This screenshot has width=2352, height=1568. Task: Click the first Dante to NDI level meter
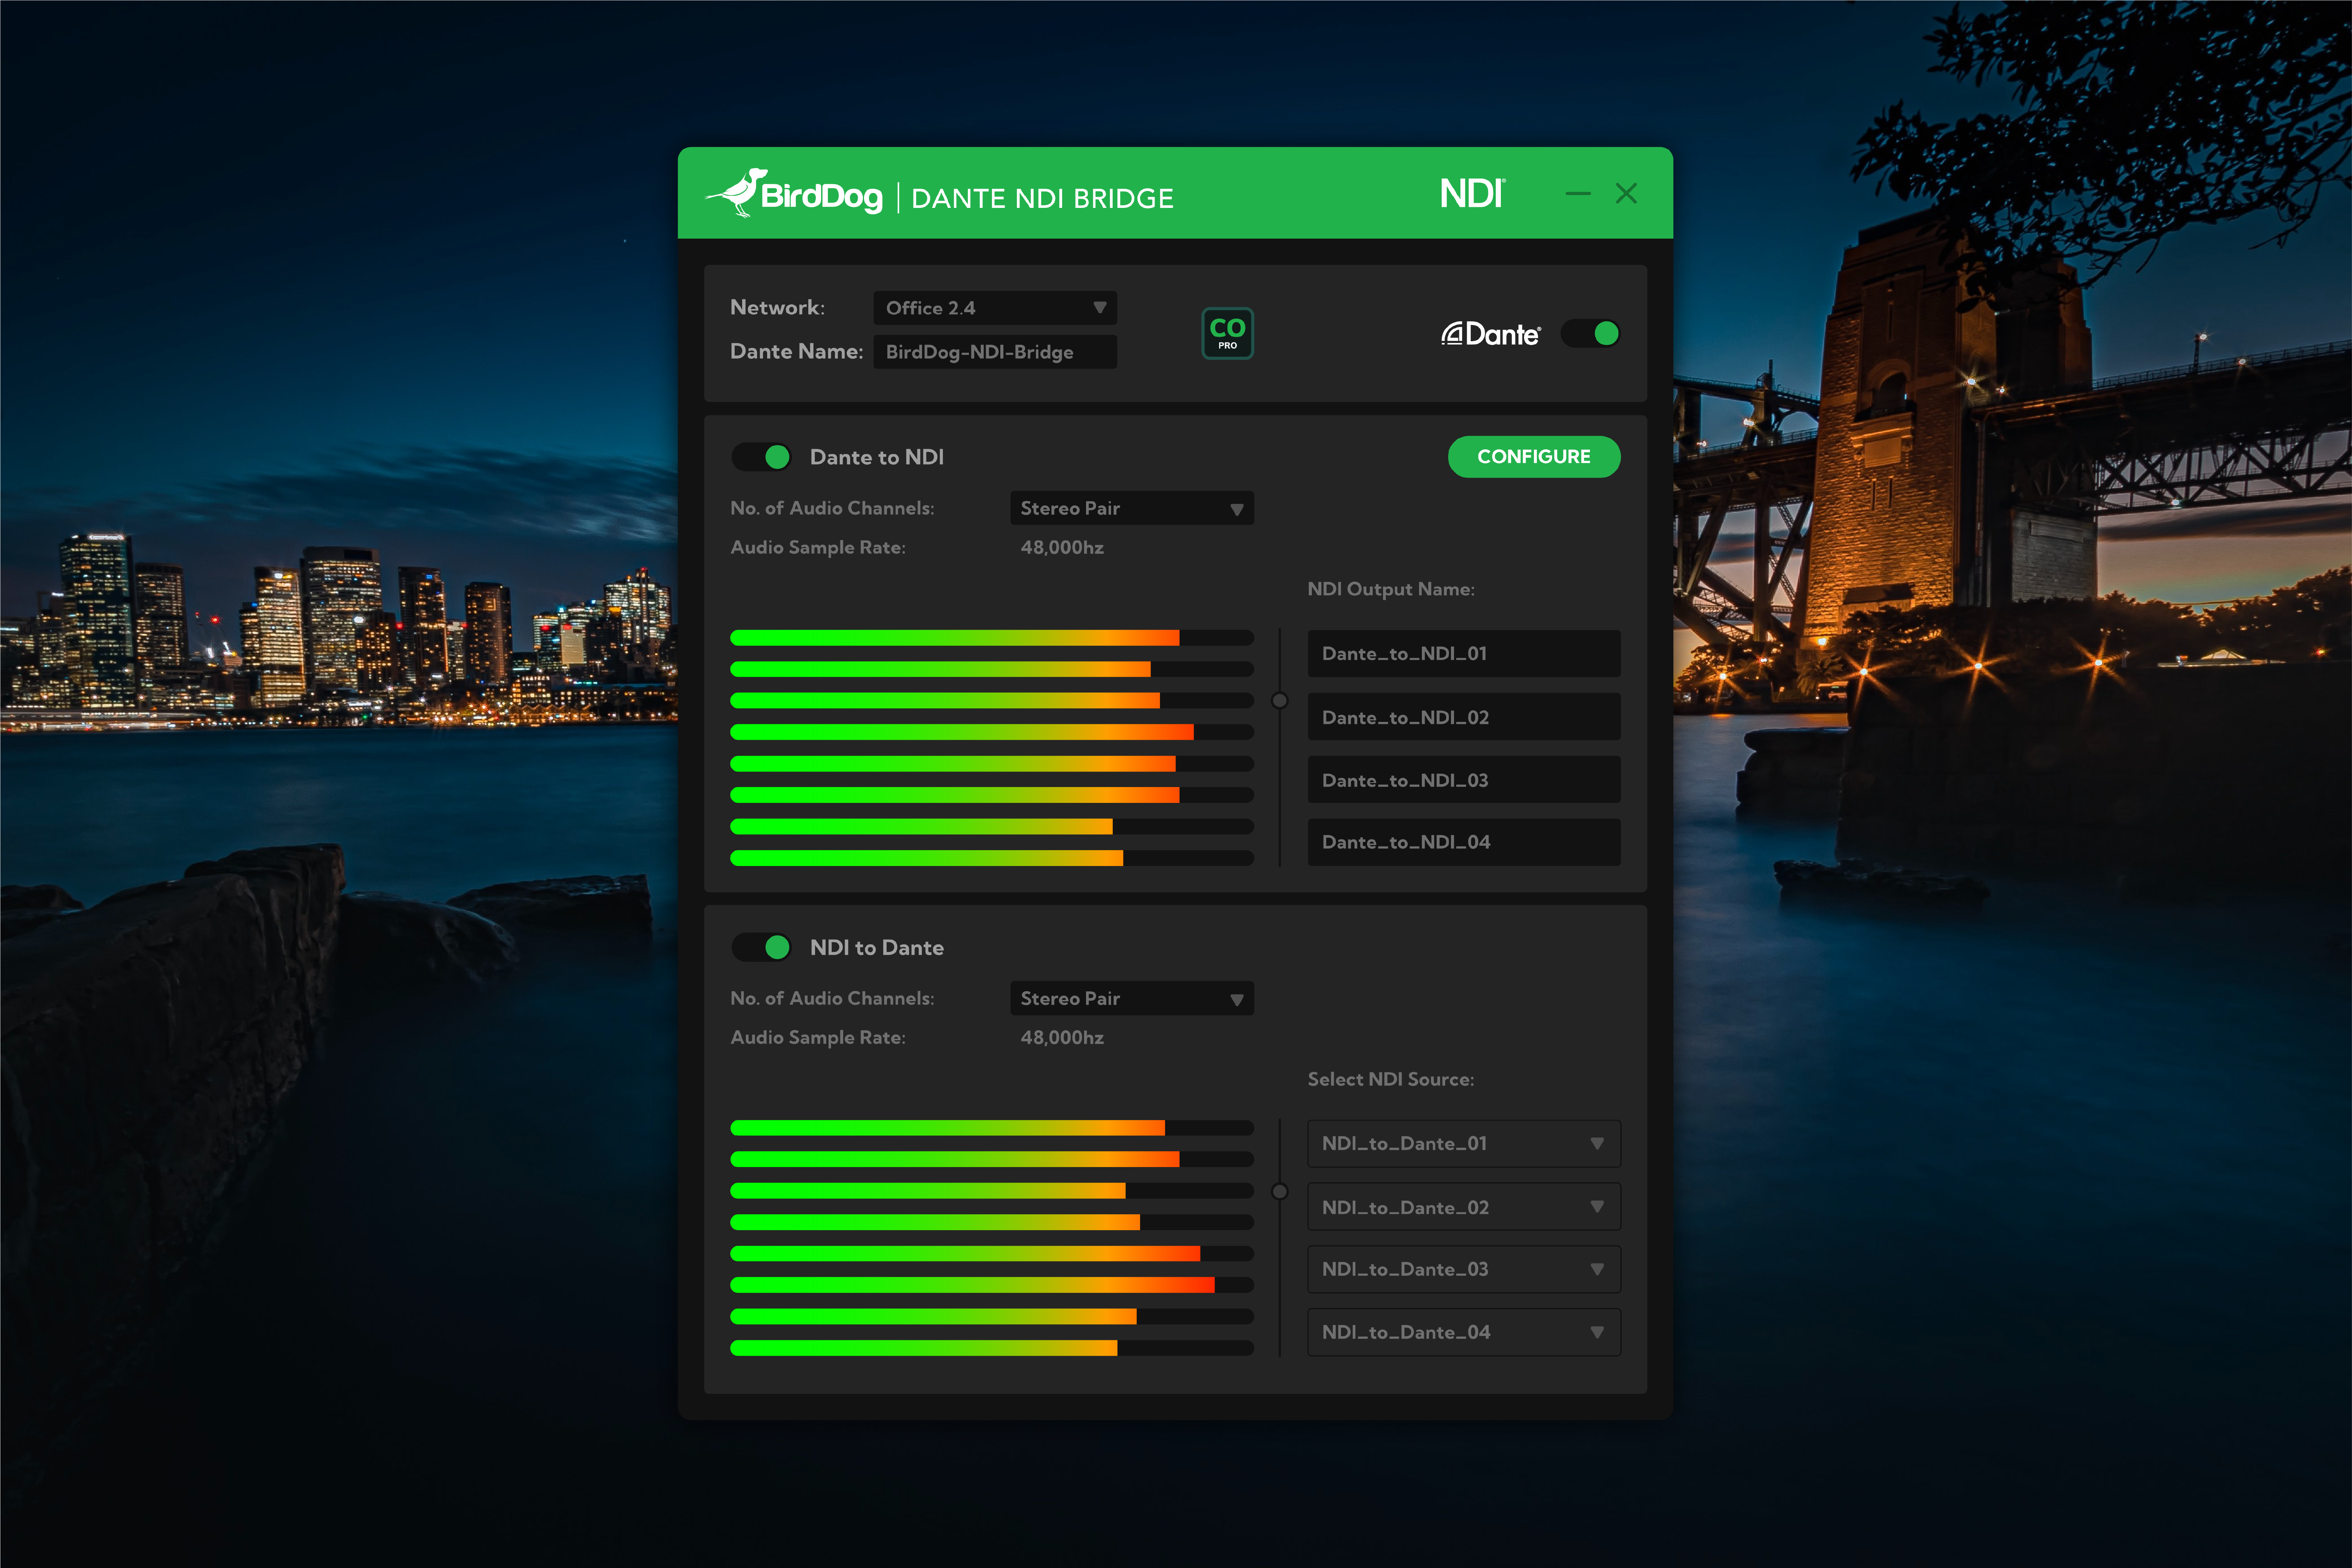[992, 638]
